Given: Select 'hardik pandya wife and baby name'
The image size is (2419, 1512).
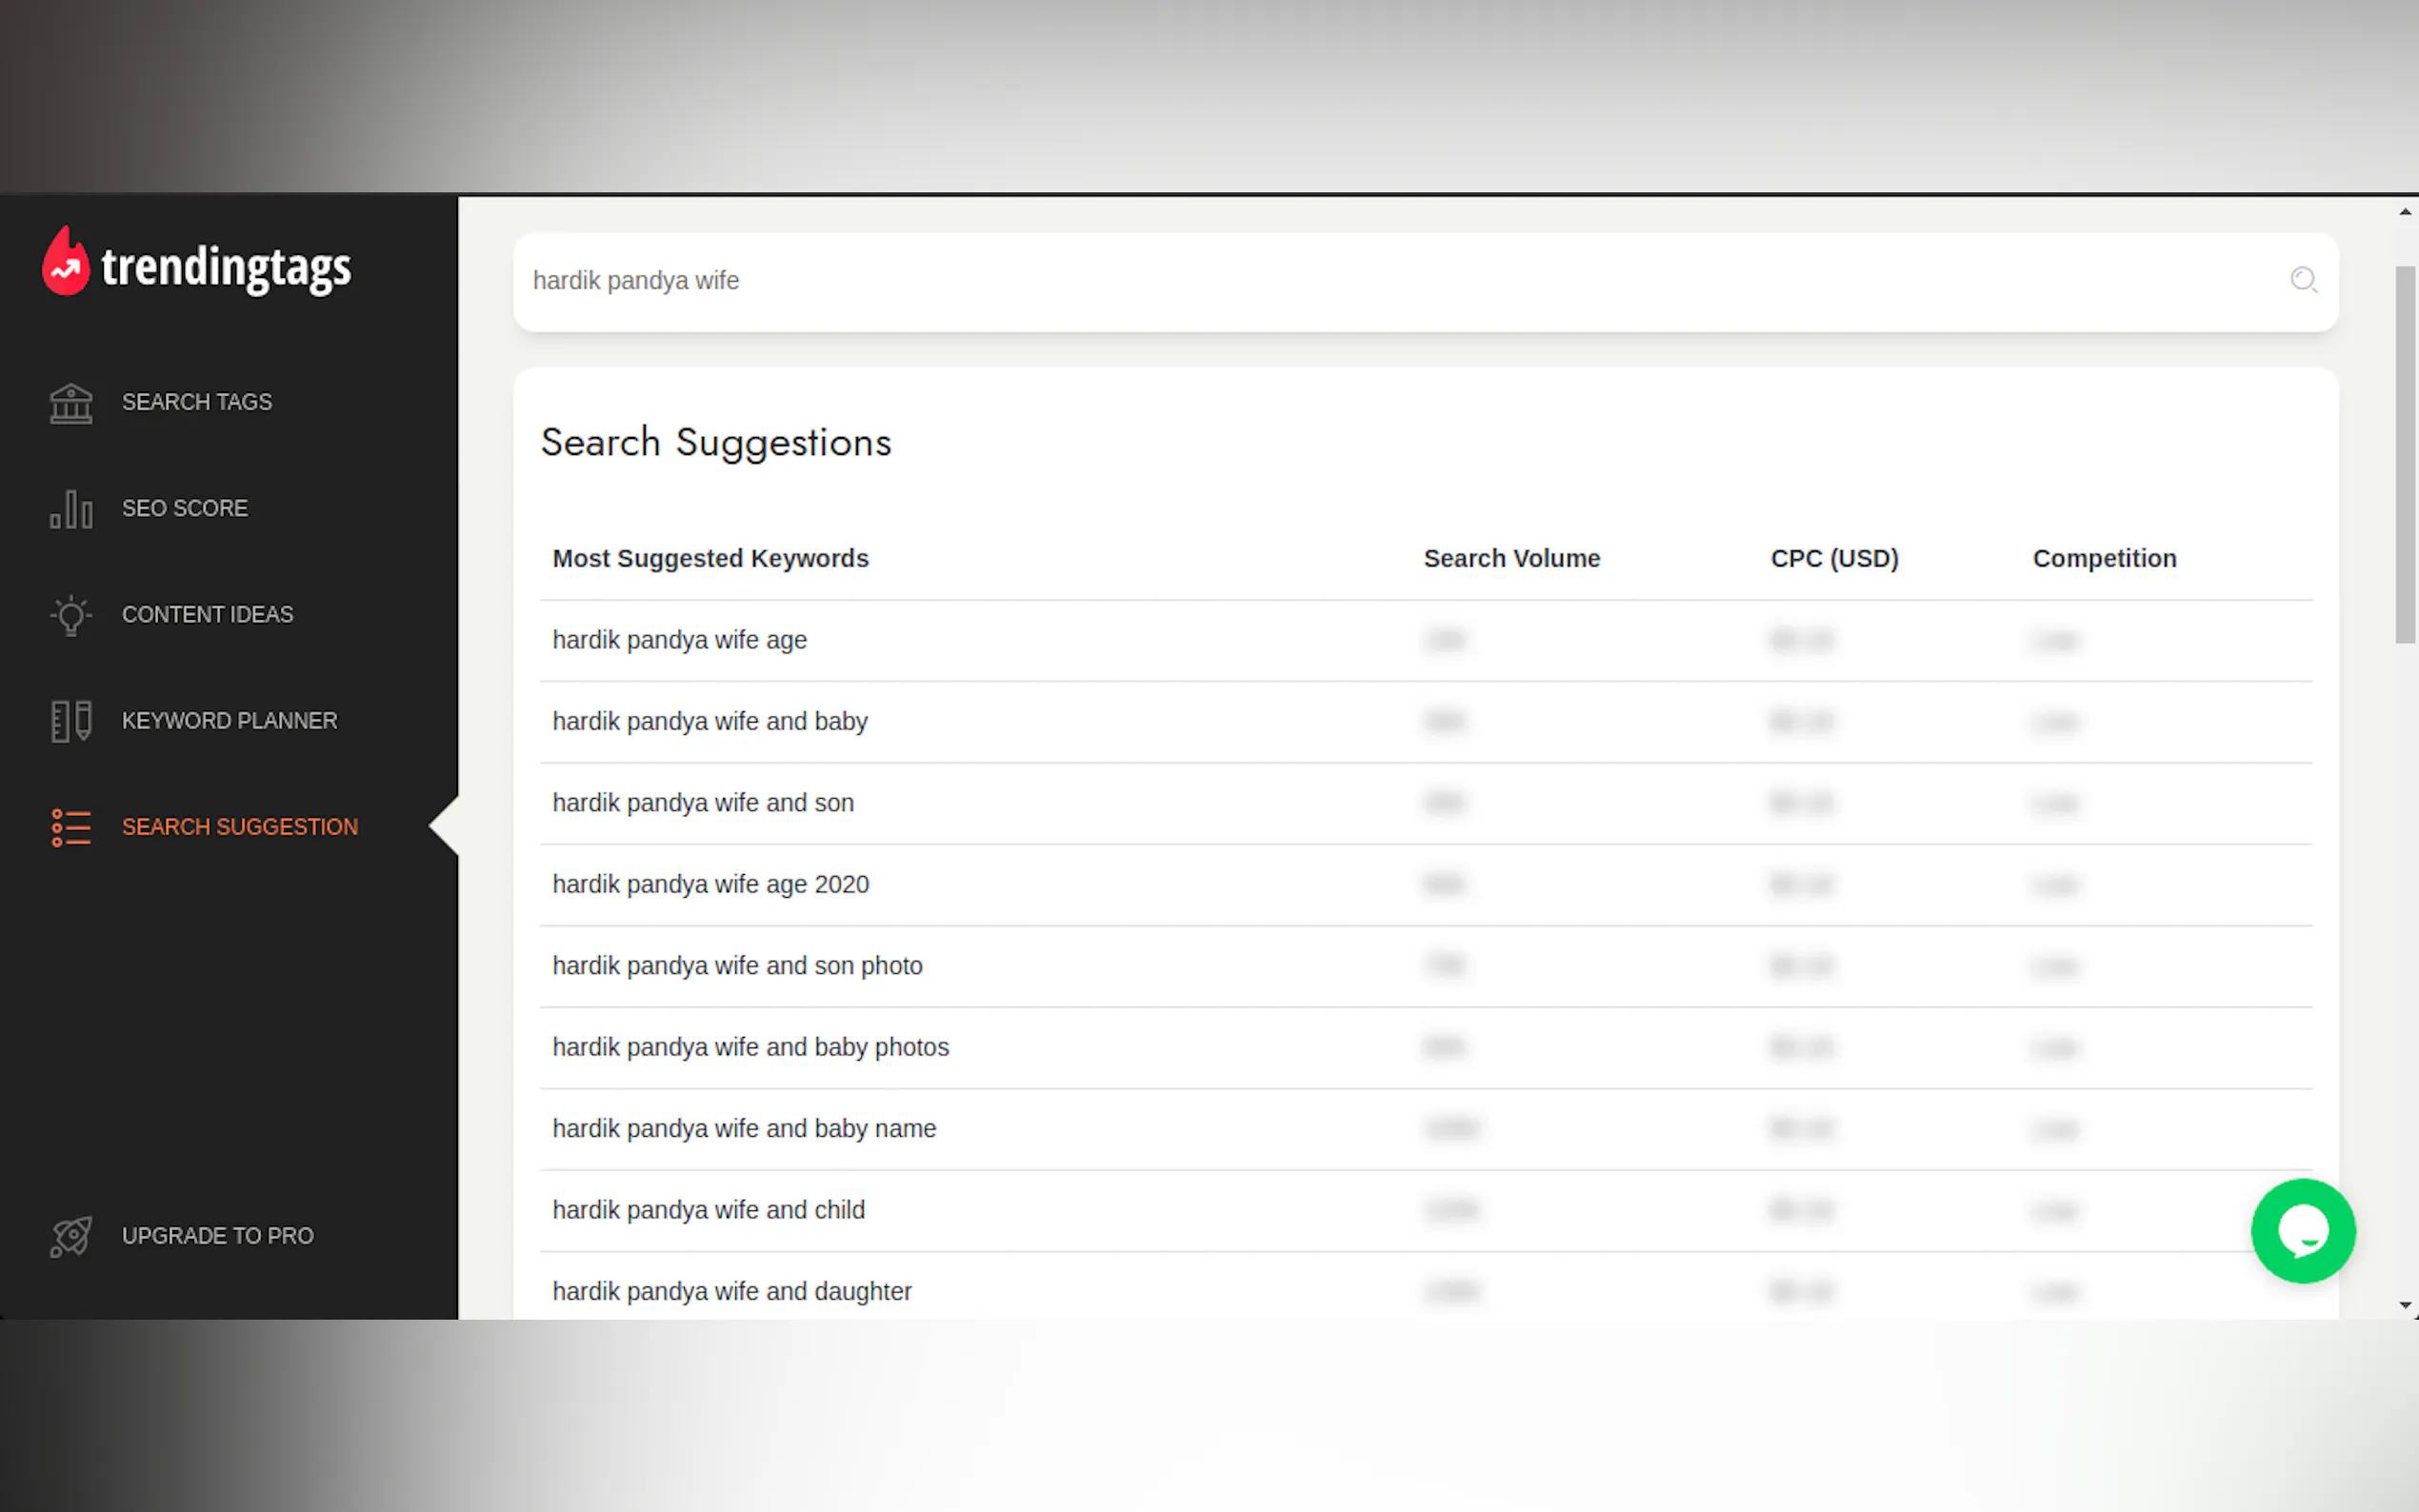Looking at the screenshot, I should pyautogui.click(x=744, y=1129).
